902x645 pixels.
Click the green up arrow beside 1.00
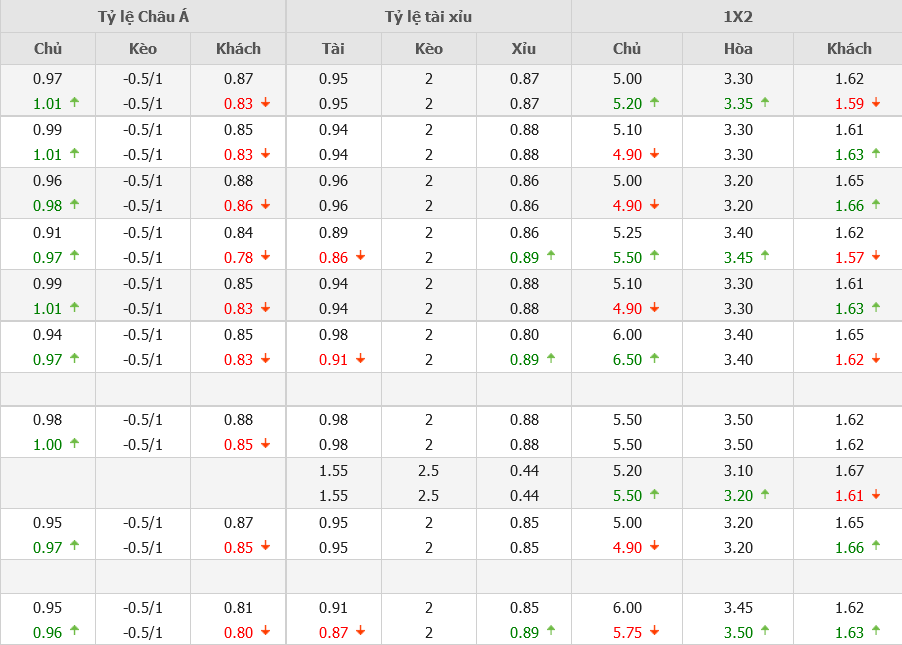[x=75, y=443]
